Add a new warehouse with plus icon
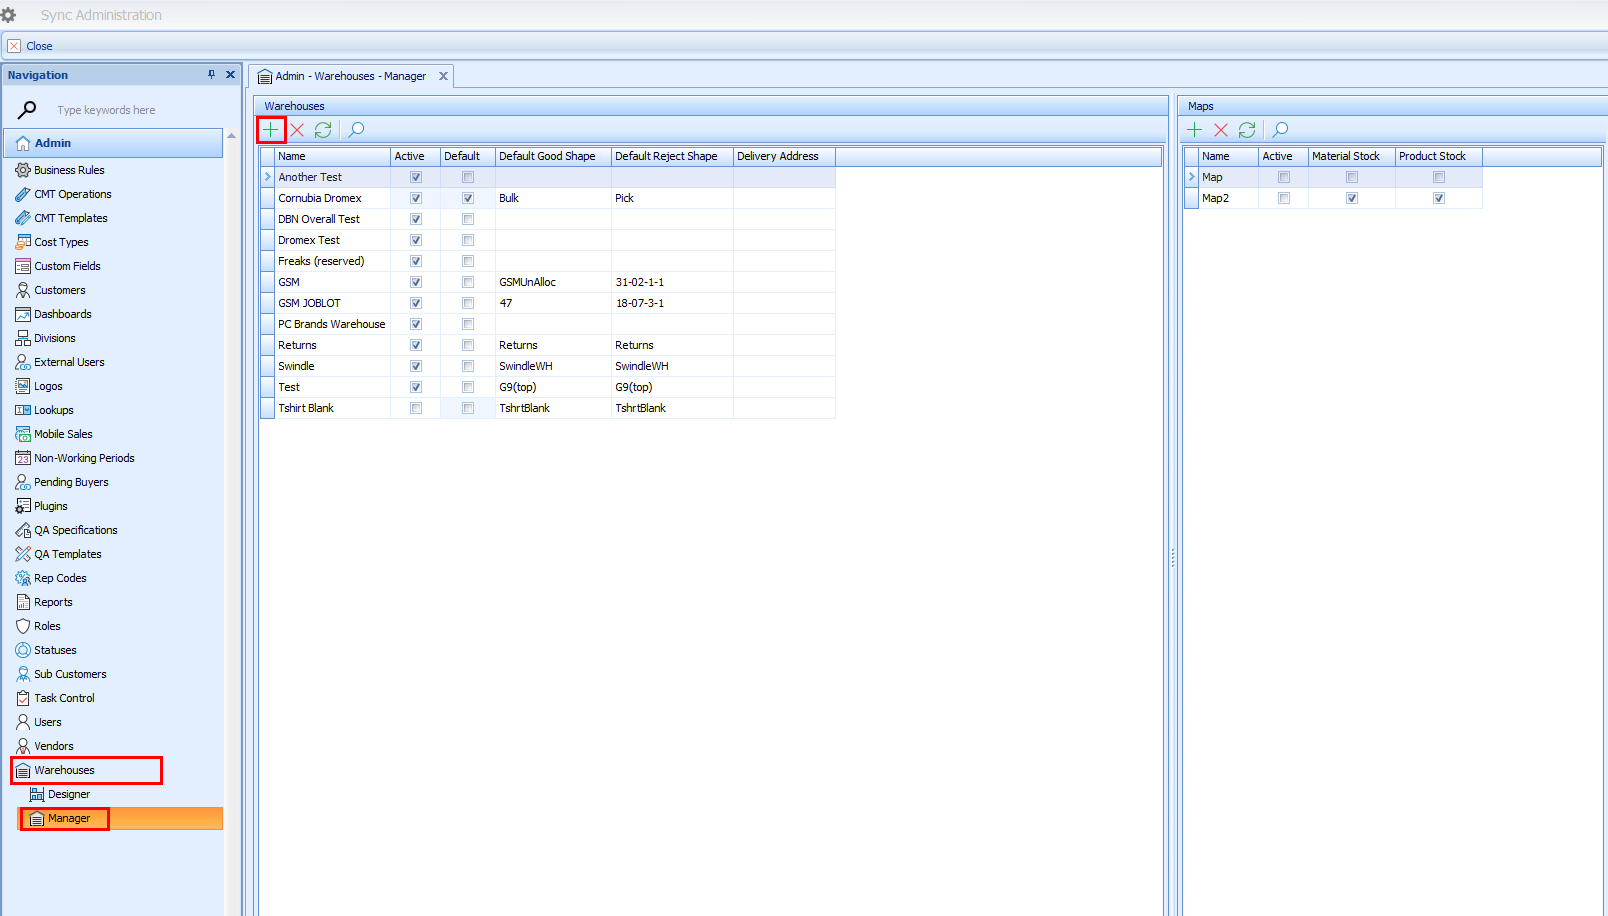The image size is (1608, 916). [271, 130]
